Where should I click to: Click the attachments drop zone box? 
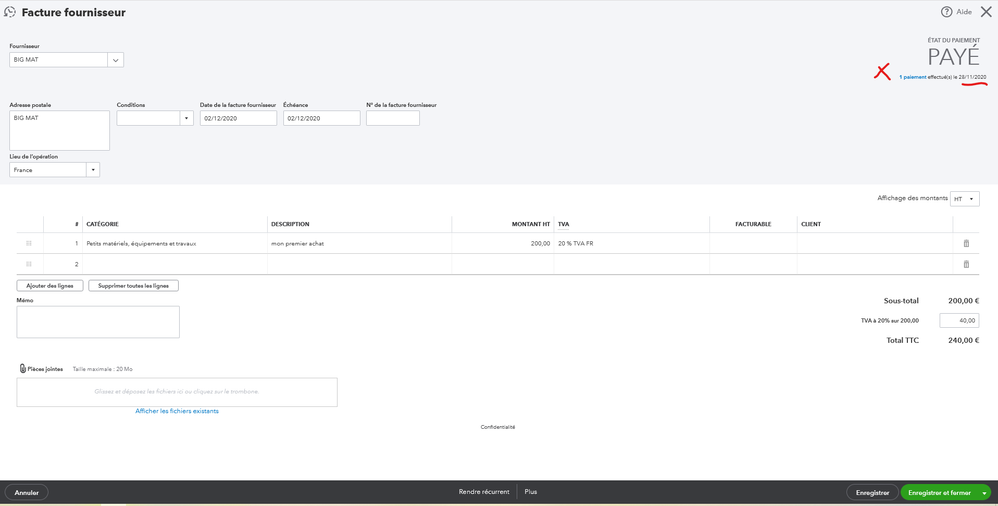pyautogui.click(x=177, y=392)
